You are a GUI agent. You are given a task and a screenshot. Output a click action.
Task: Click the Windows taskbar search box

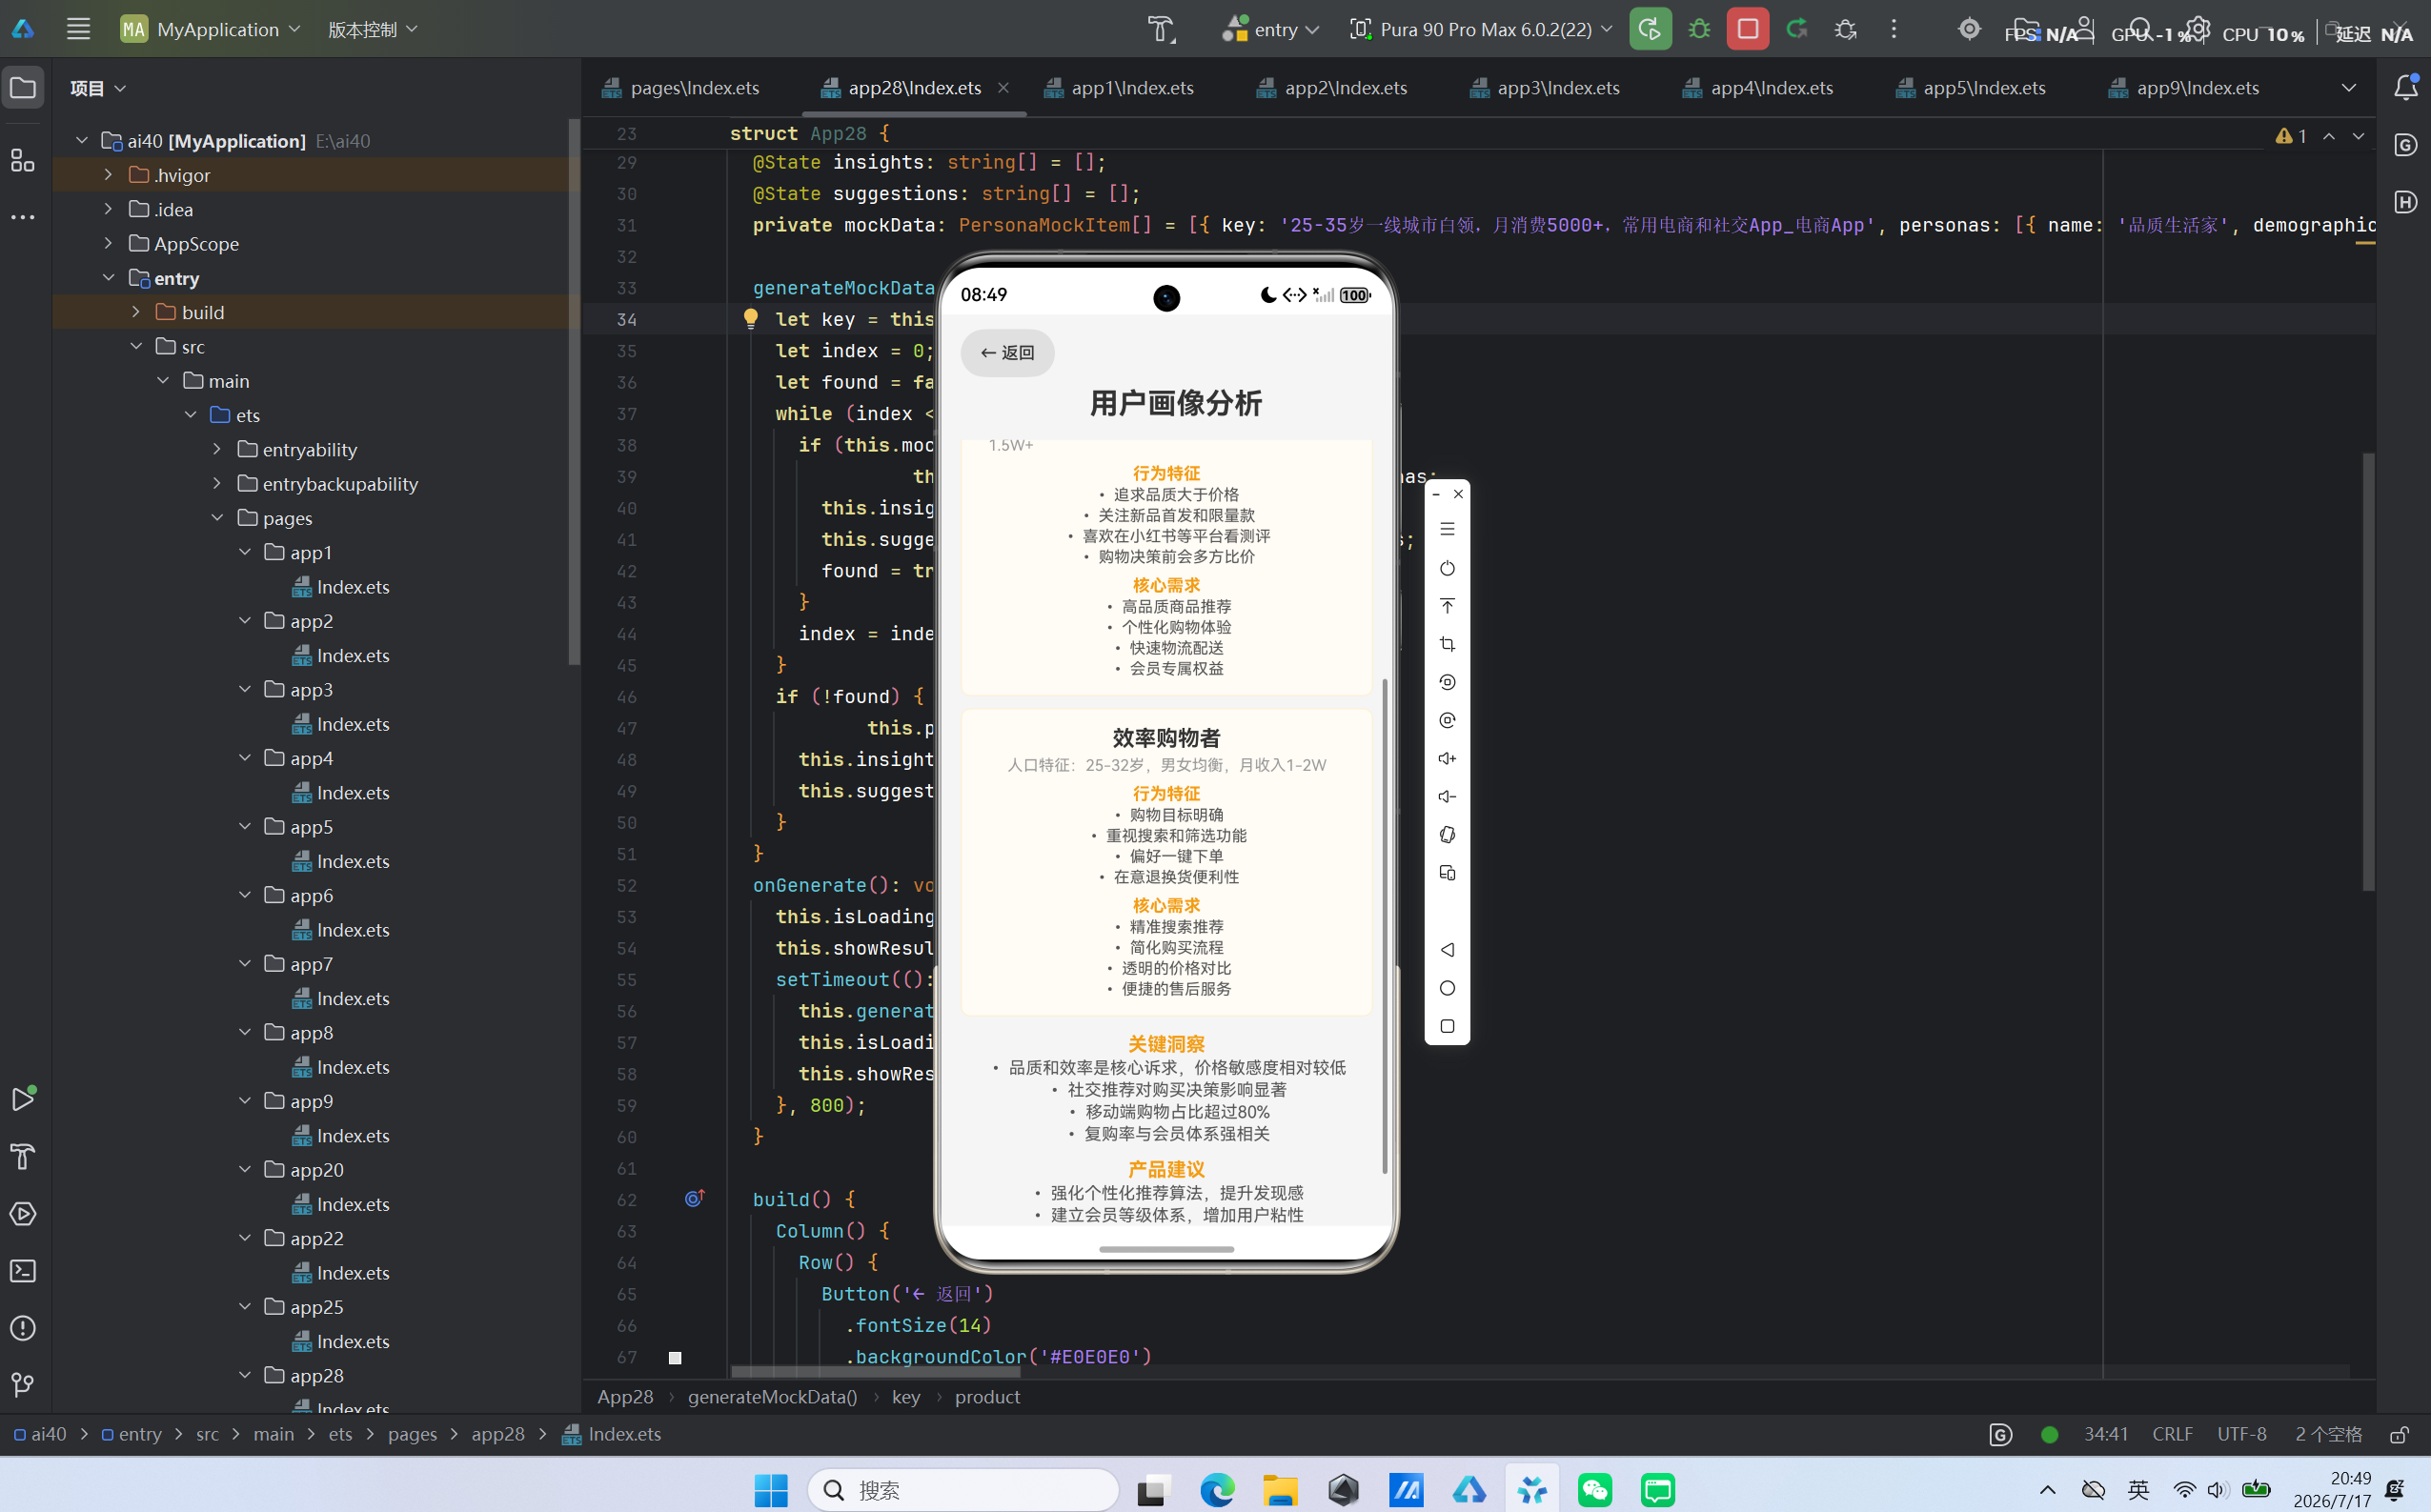coord(962,1490)
